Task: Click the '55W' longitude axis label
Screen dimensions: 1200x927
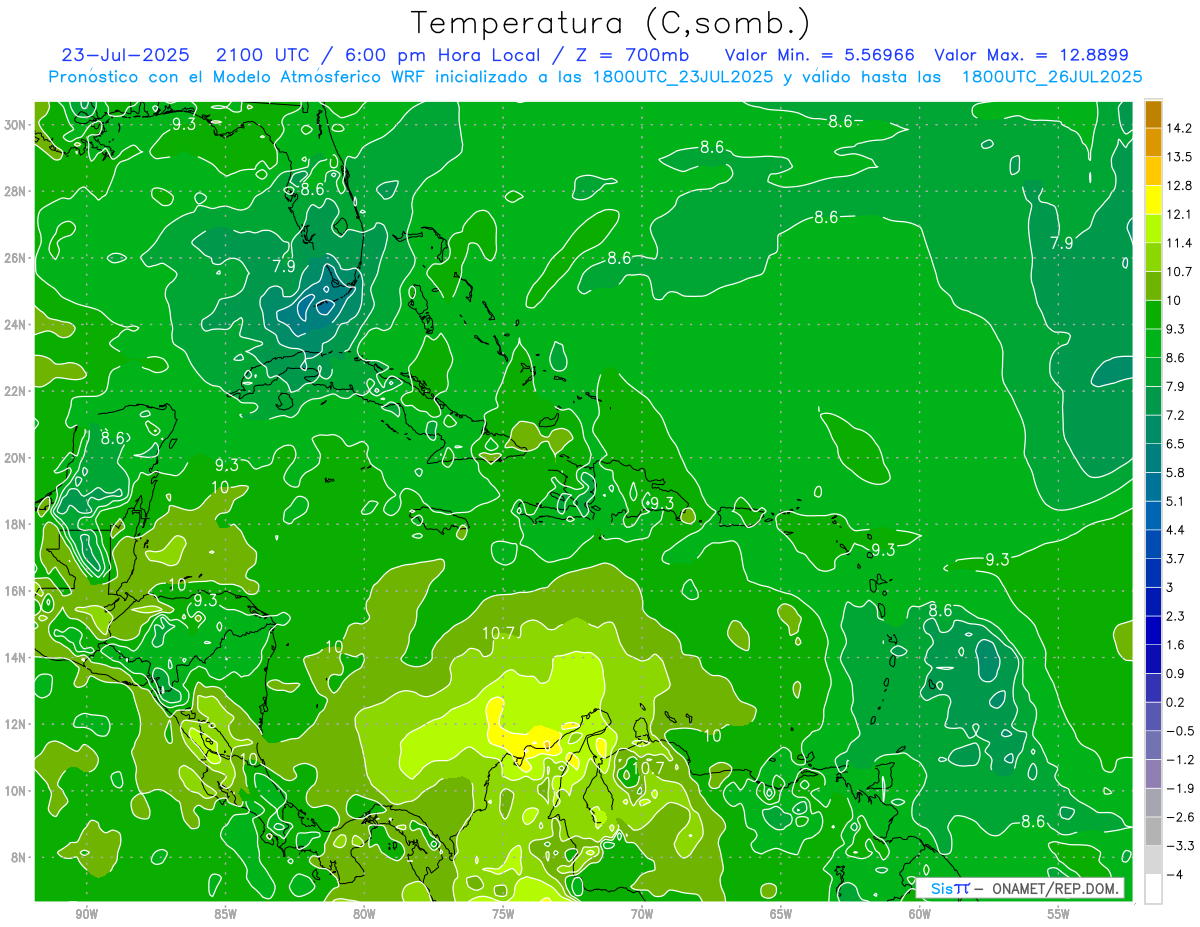Action: point(1059,914)
